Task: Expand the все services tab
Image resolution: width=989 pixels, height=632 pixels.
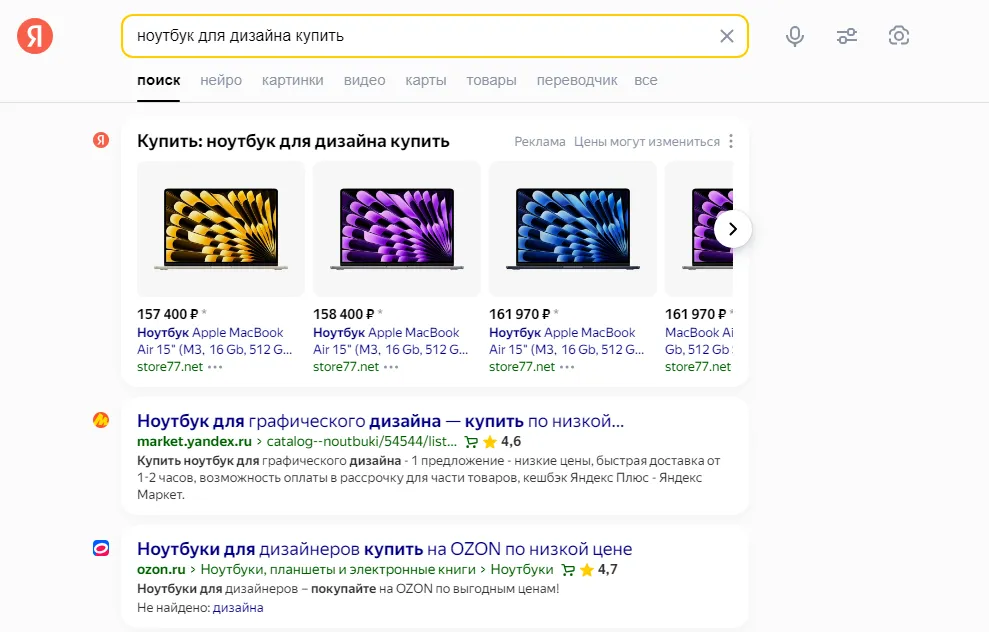Action: click(x=646, y=80)
